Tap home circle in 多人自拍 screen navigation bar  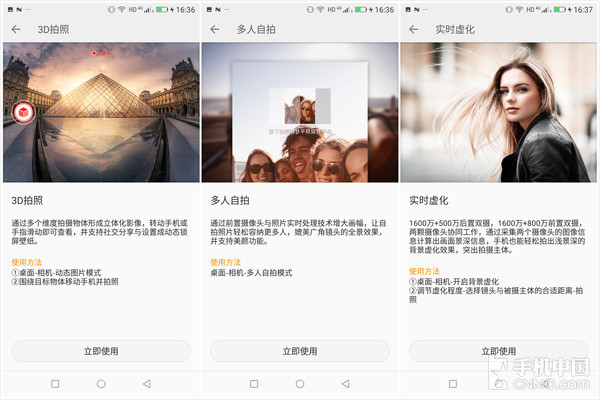click(x=300, y=384)
